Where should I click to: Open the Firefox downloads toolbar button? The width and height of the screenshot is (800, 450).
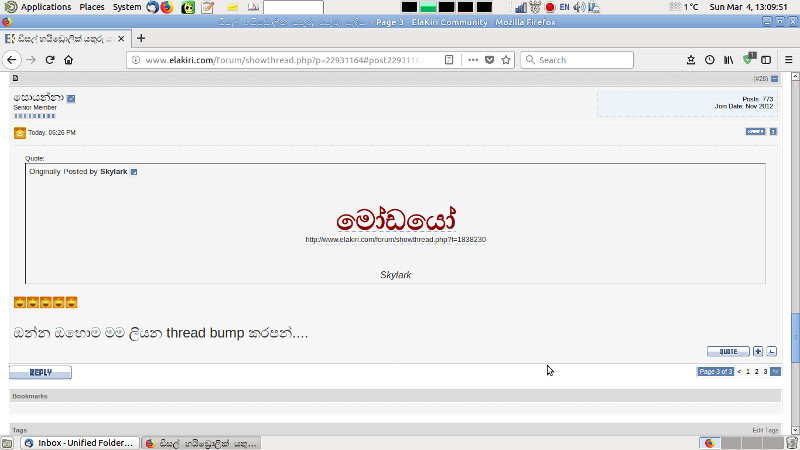click(x=691, y=60)
